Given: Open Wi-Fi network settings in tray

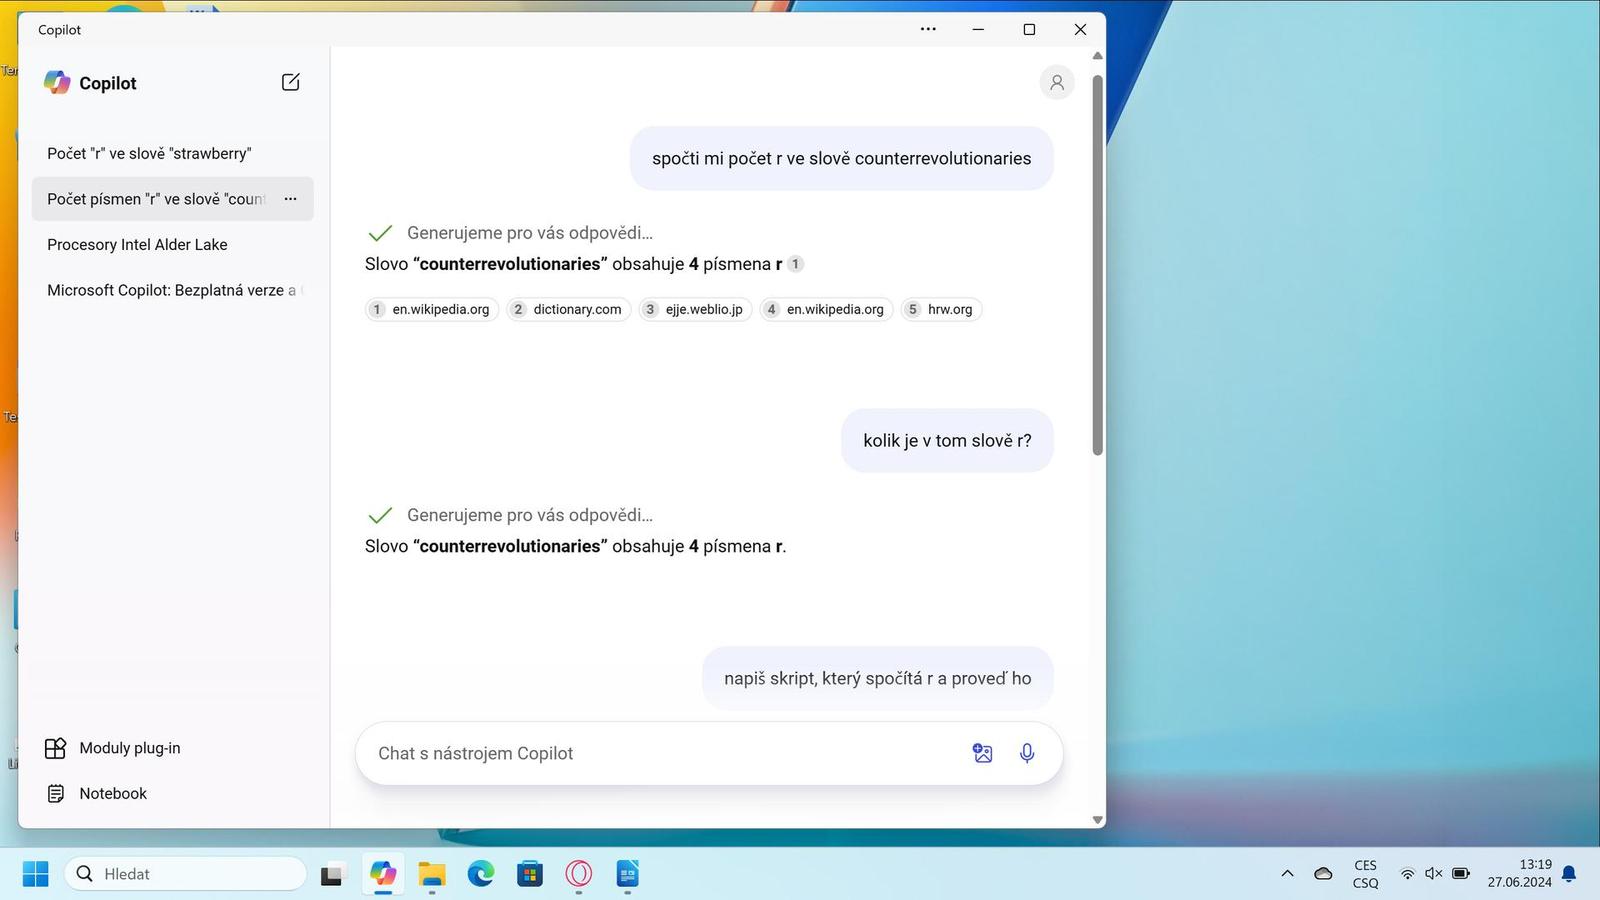Looking at the screenshot, I should (1407, 874).
